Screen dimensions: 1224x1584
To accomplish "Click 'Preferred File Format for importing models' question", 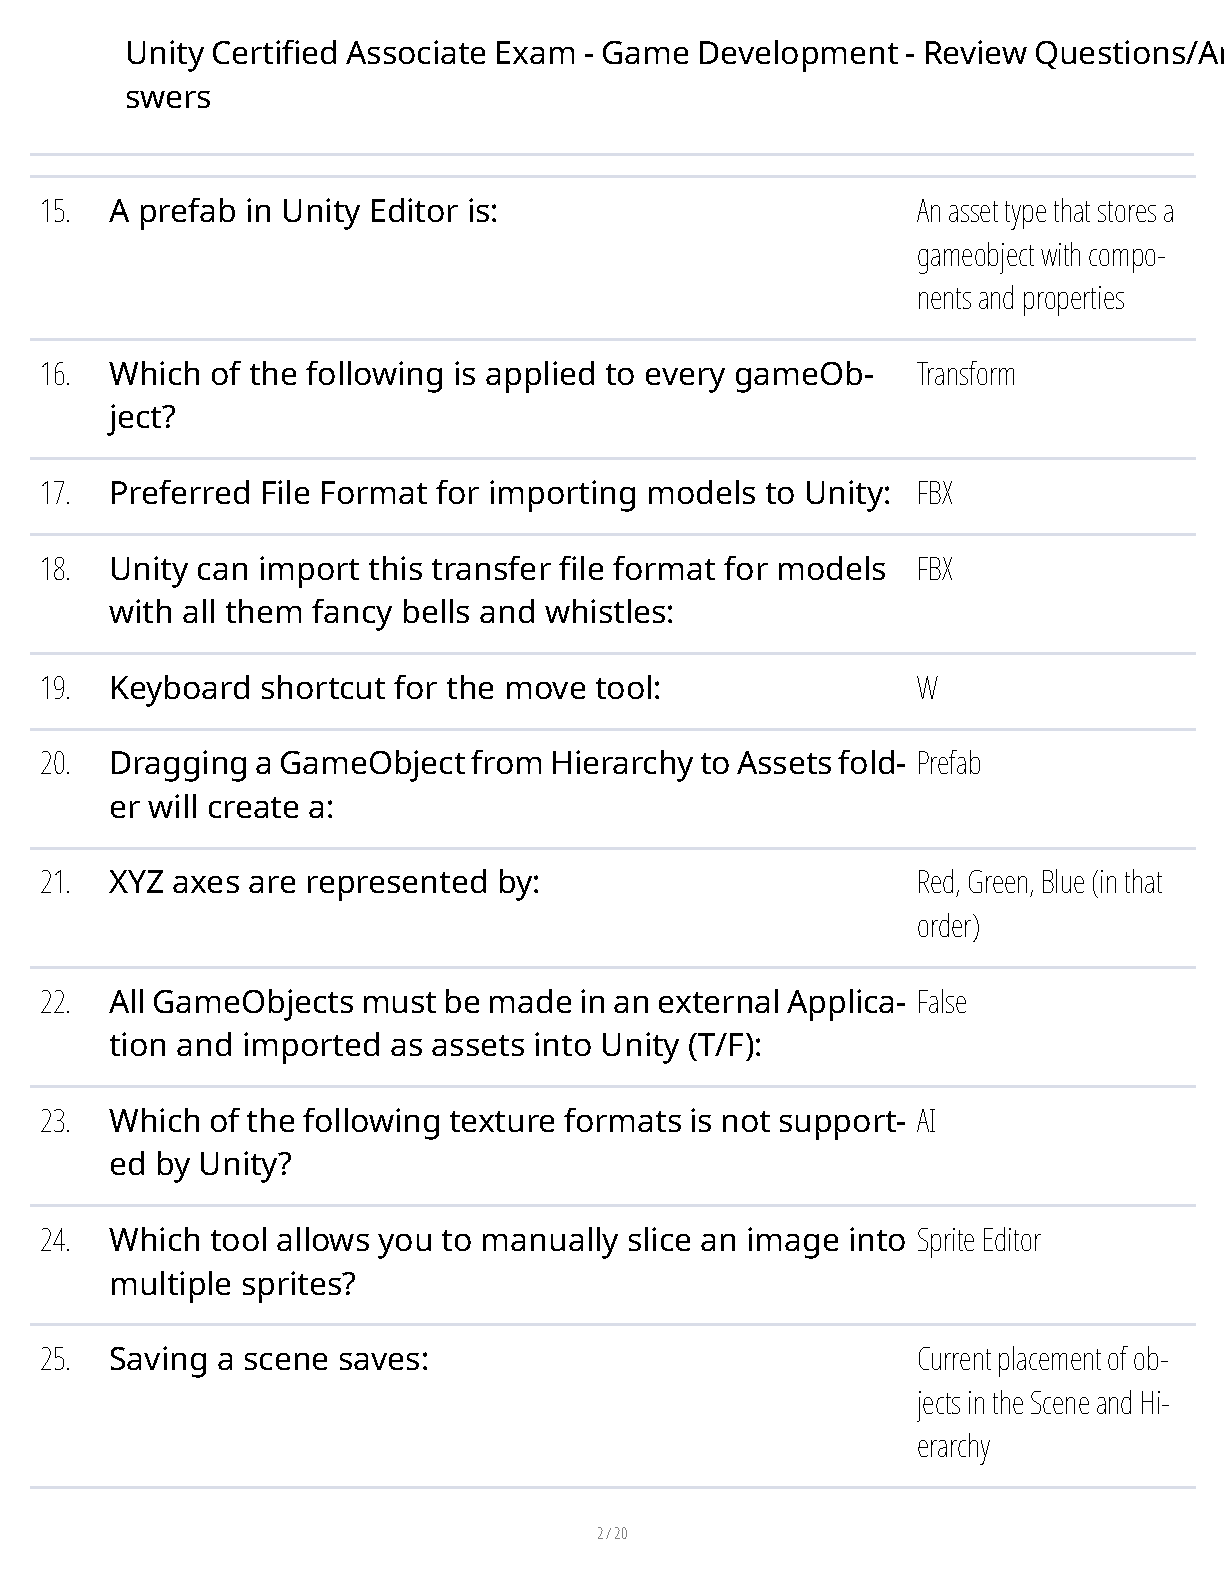I will (x=499, y=494).
